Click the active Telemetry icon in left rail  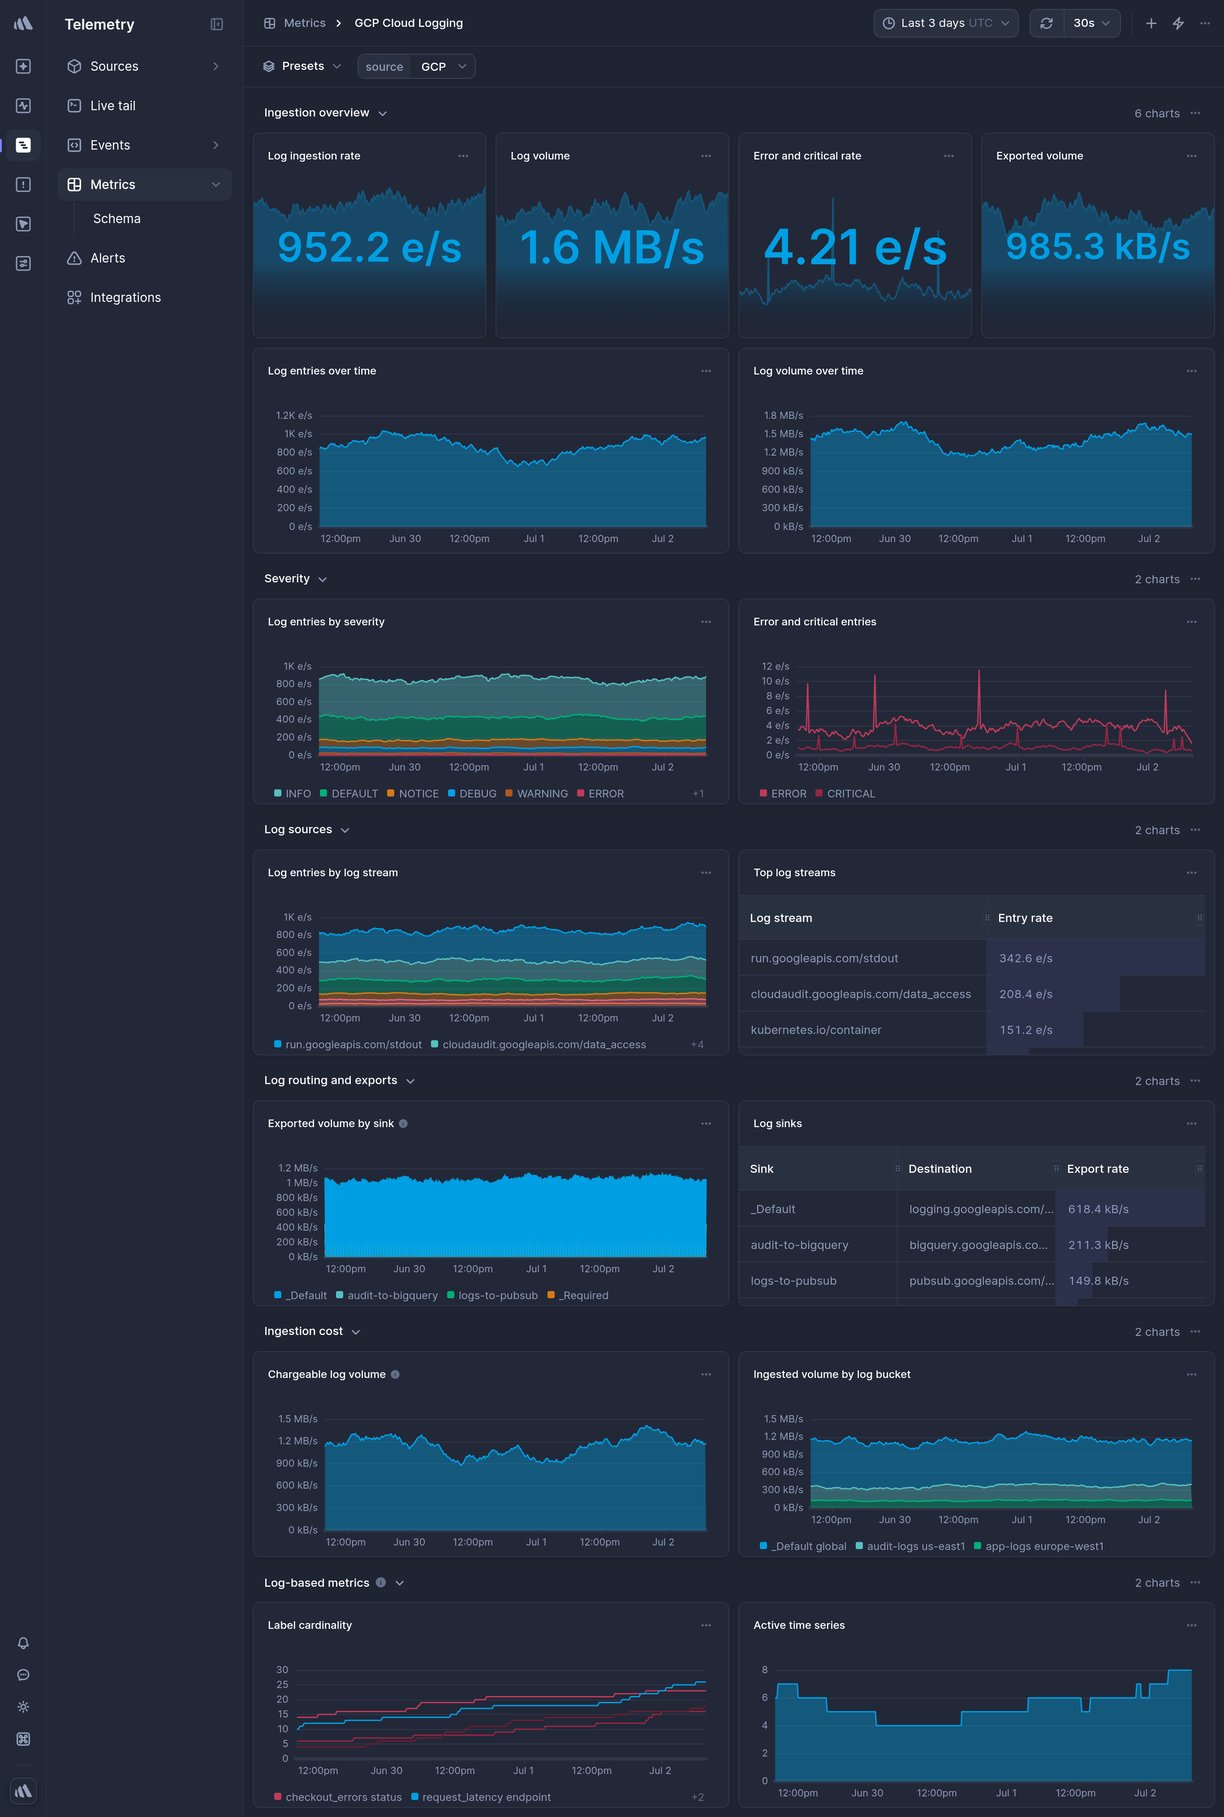coord(23,145)
